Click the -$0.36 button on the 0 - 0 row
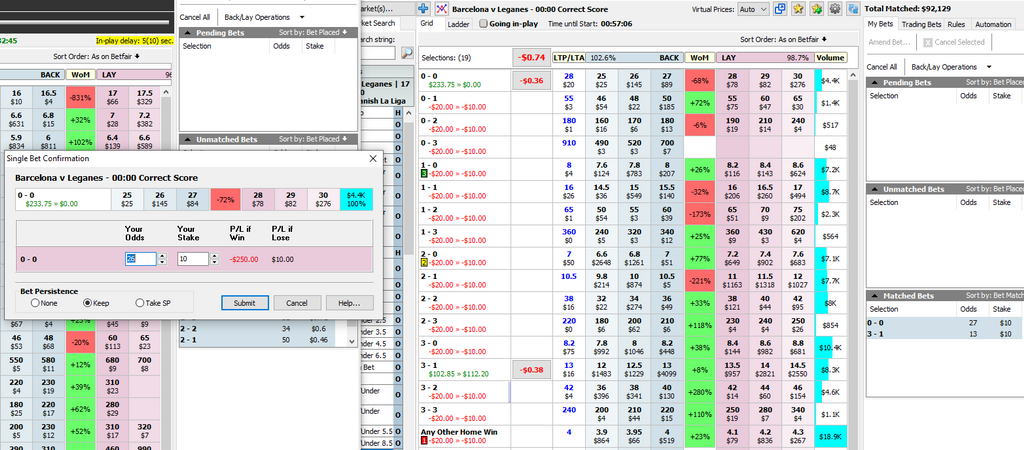 click(531, 81)
